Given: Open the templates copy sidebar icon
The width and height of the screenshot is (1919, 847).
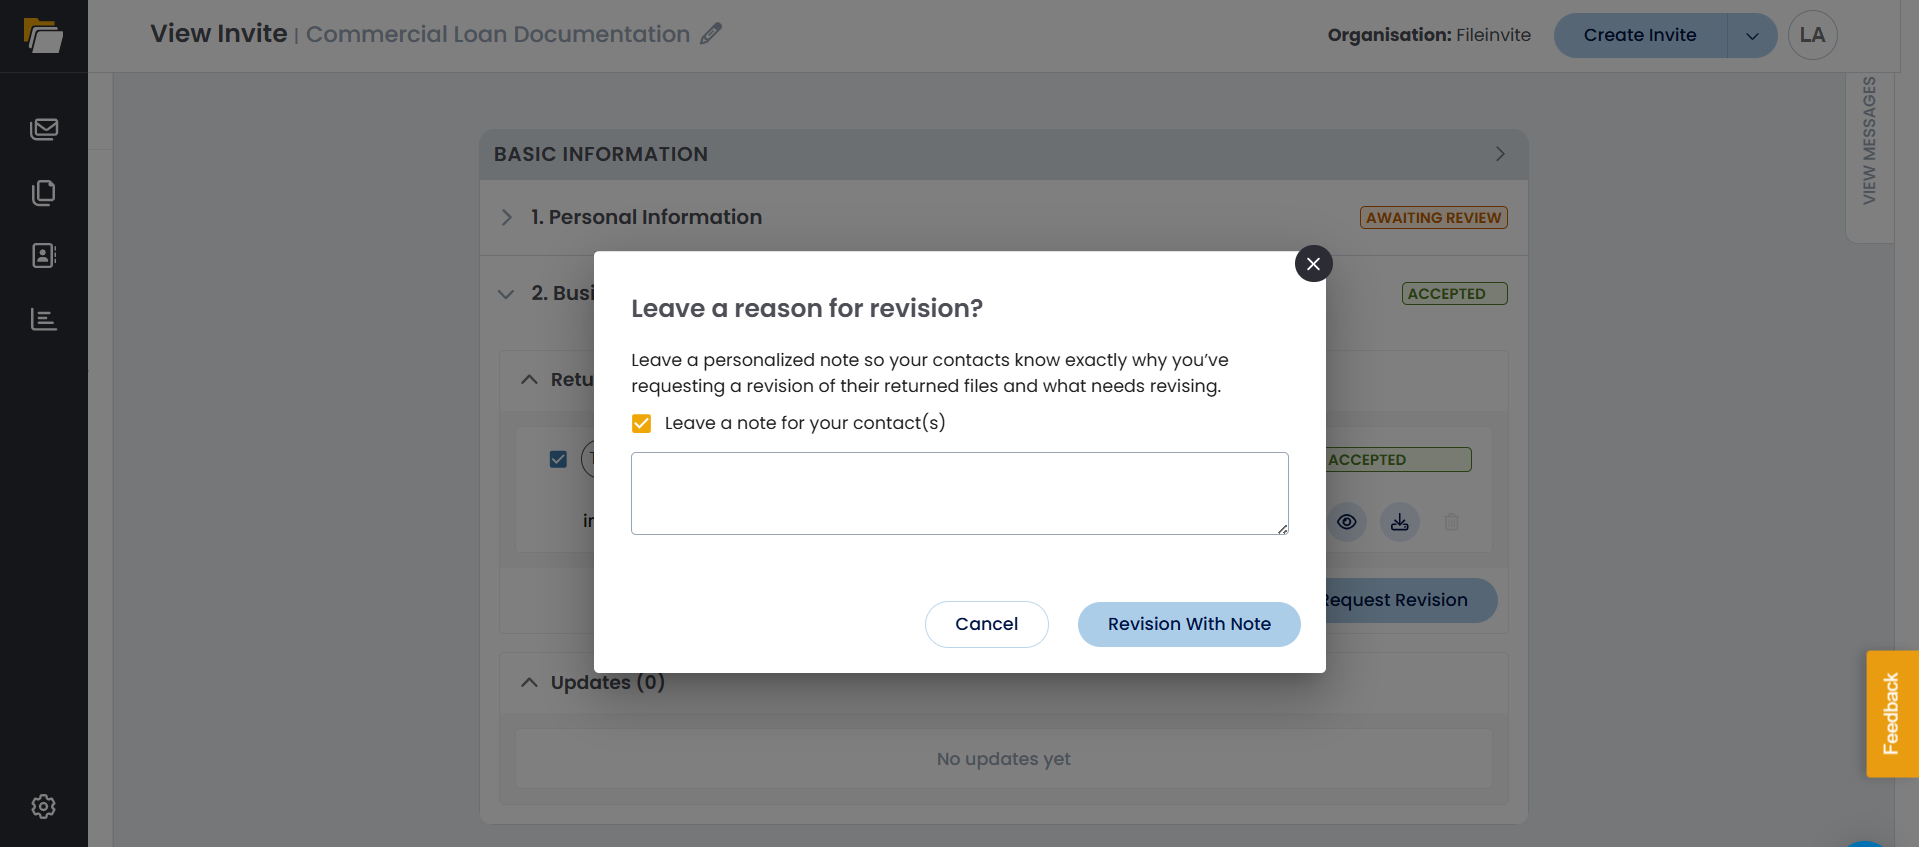Looking at the screenshot, I should click(x=44, y=192).
